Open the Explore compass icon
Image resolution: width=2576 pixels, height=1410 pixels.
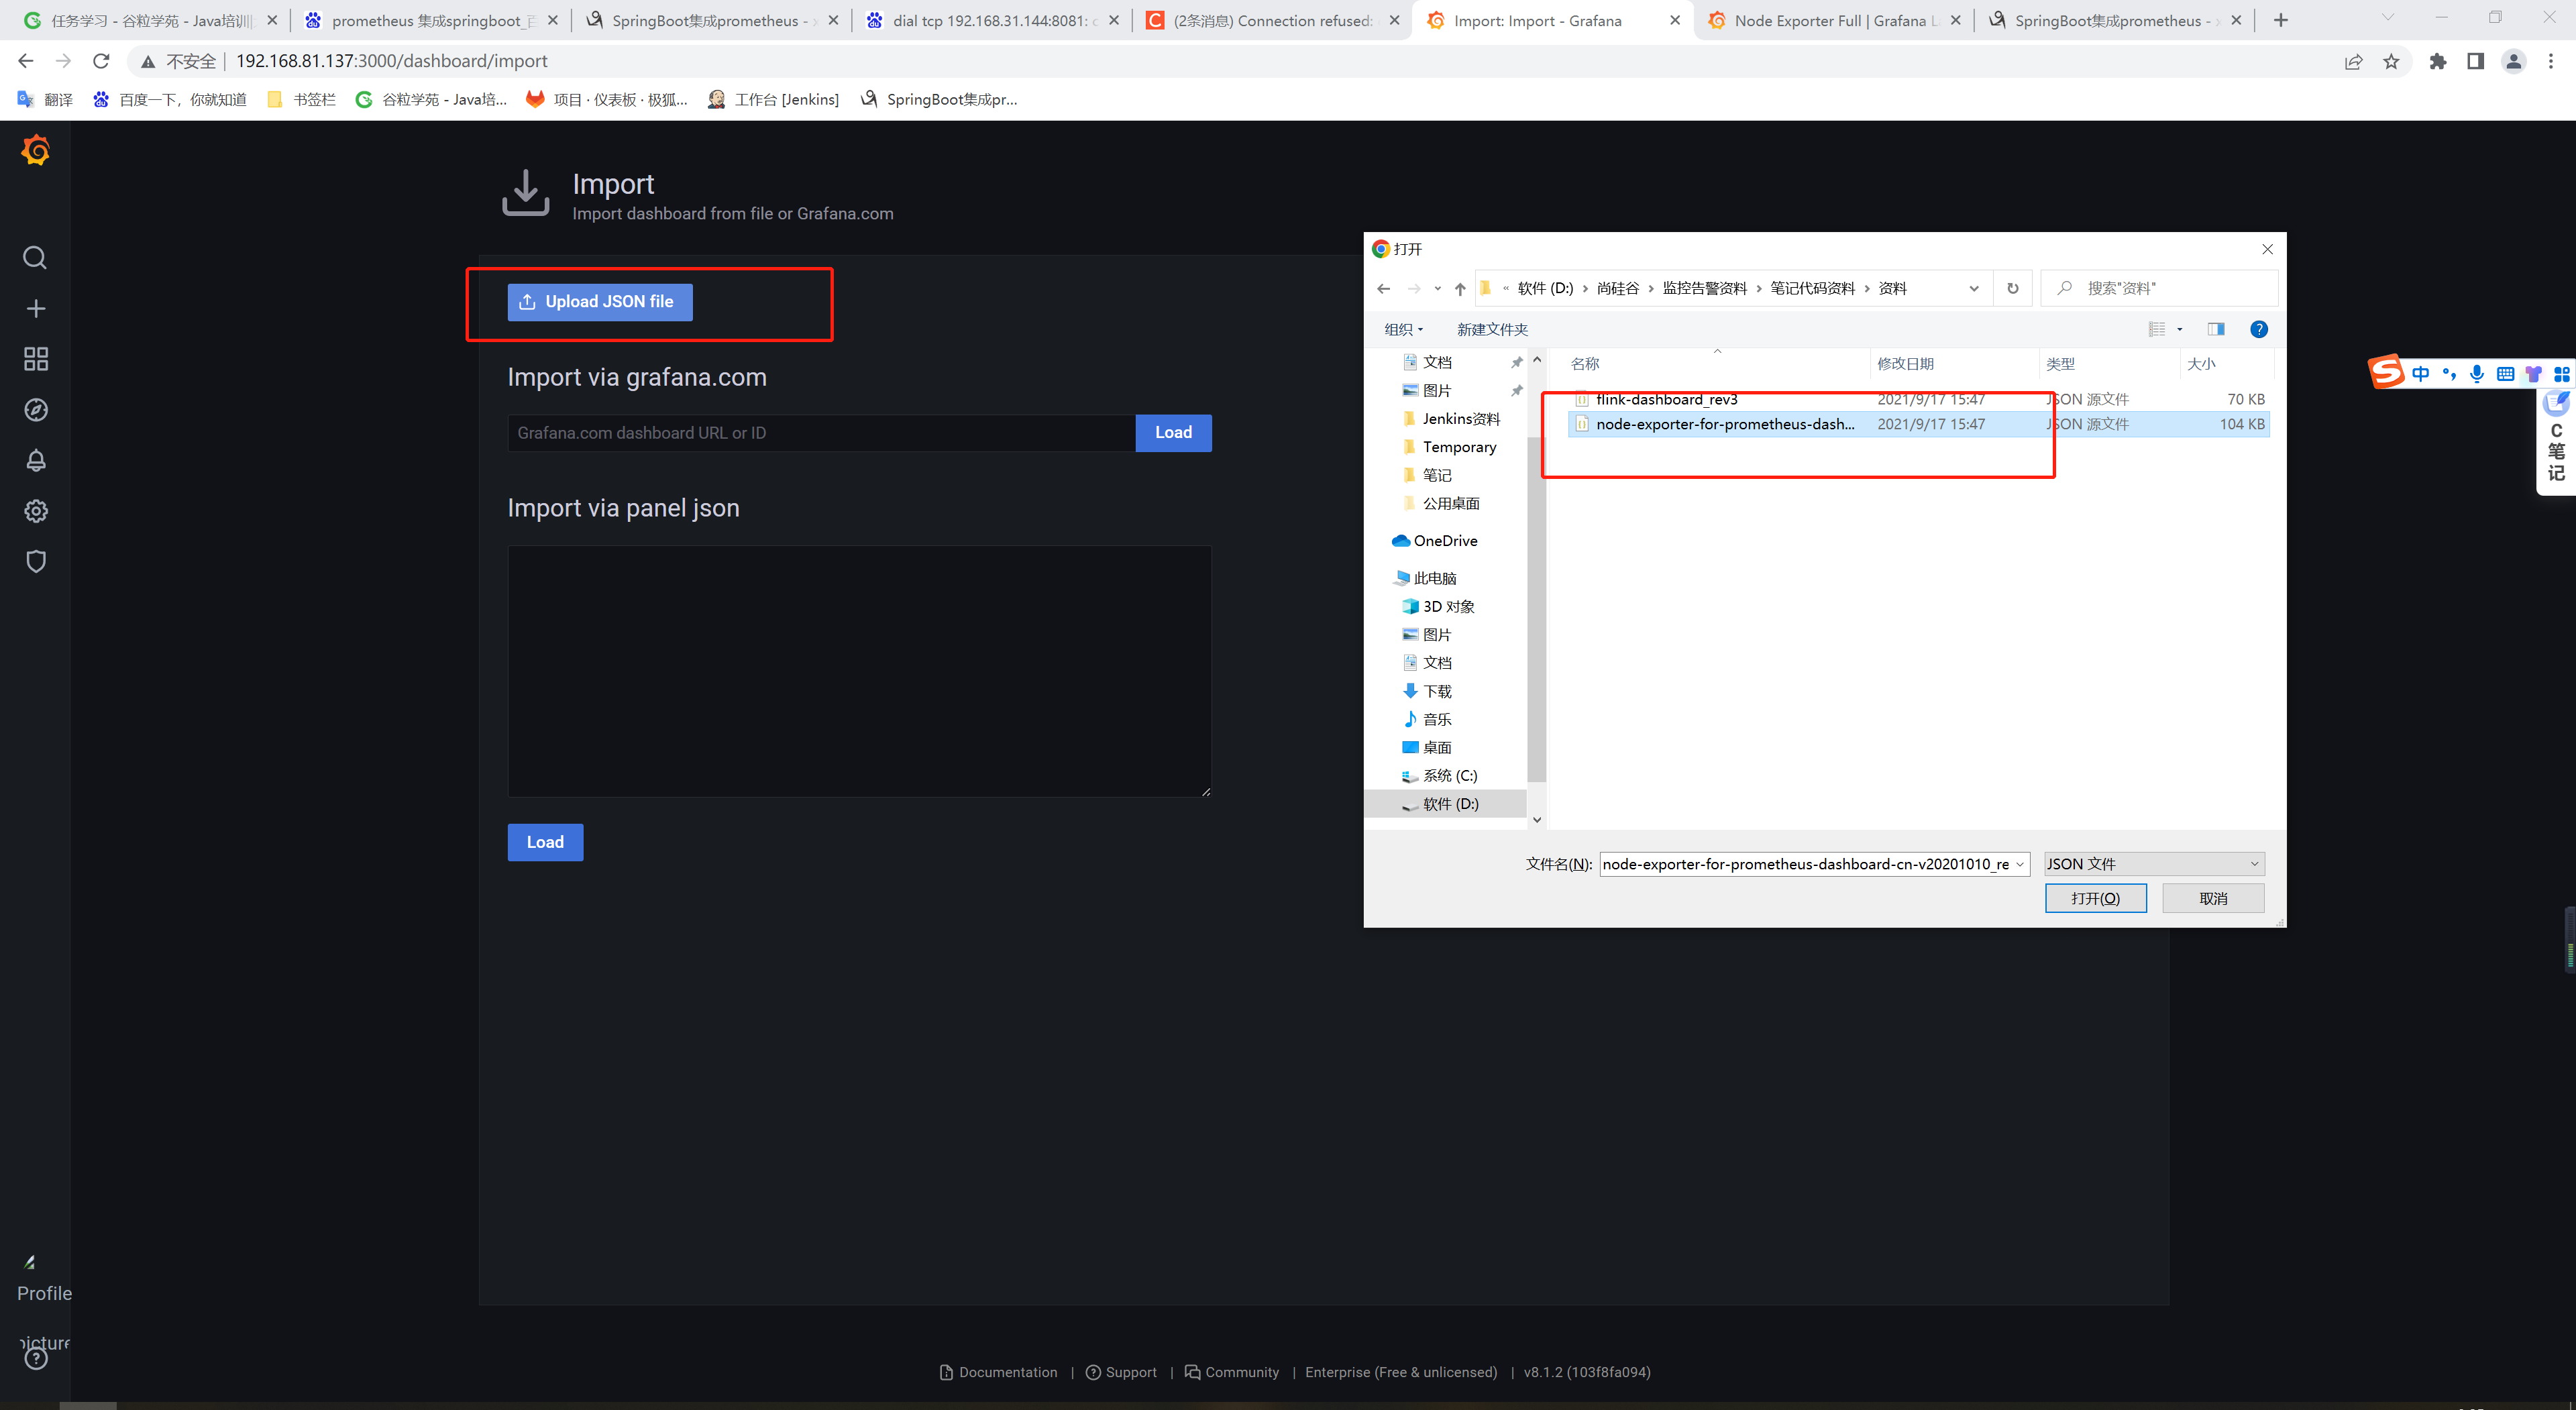[36, 410]
